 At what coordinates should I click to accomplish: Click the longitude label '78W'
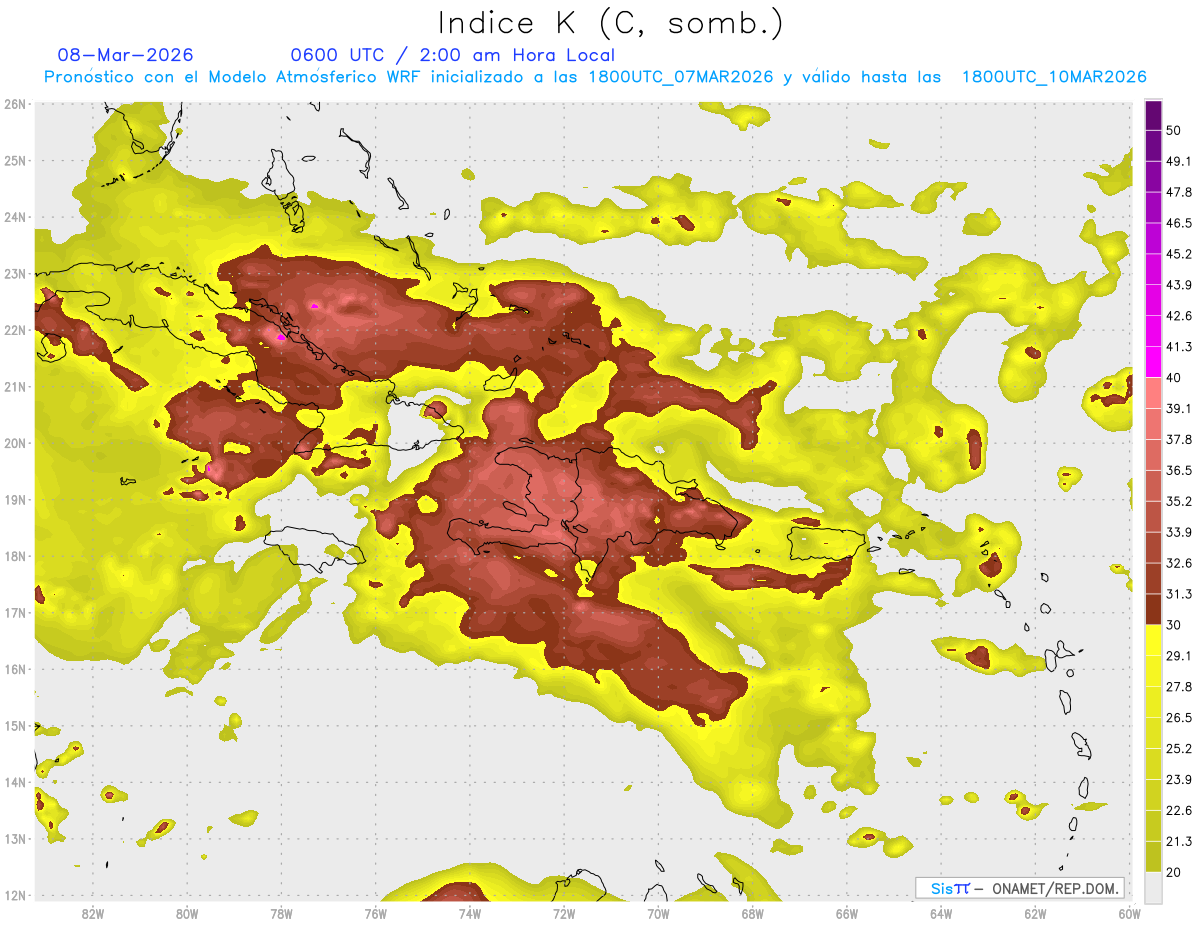pyautogui.click(x=281, y=913)
